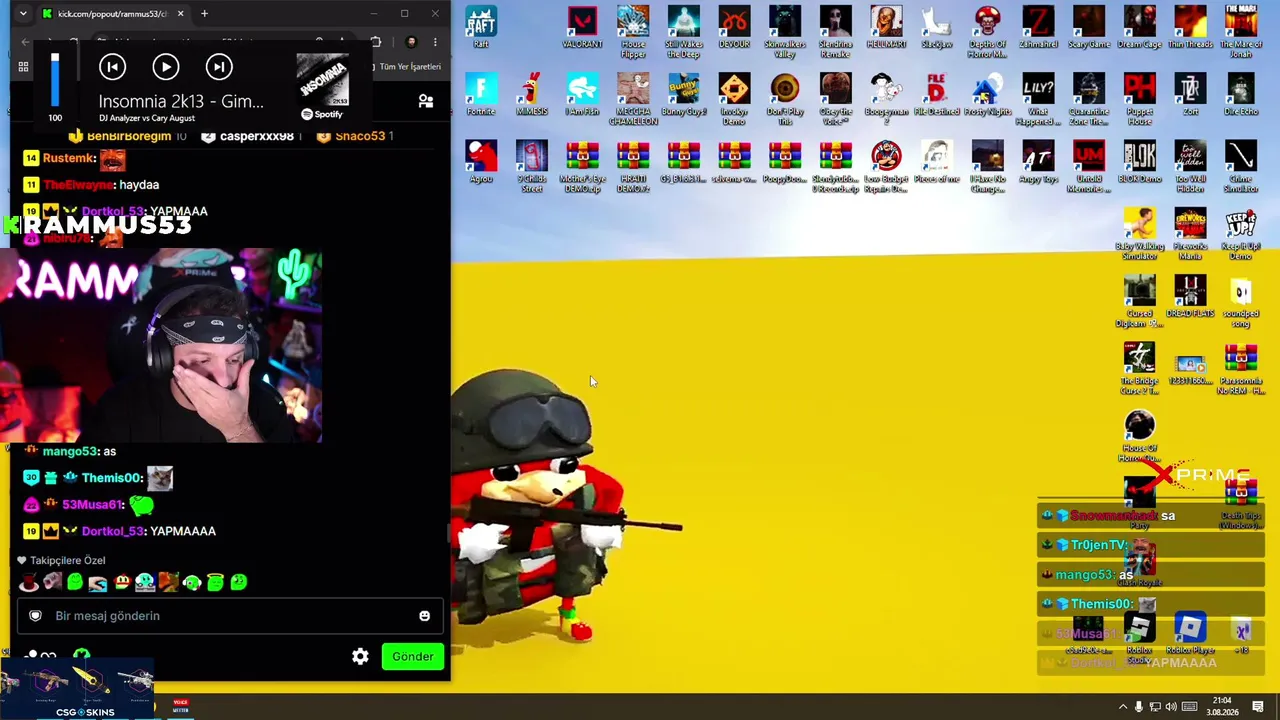Skip to next track in media overlay
The image size is (1280, 720).
tap(219, 67)
